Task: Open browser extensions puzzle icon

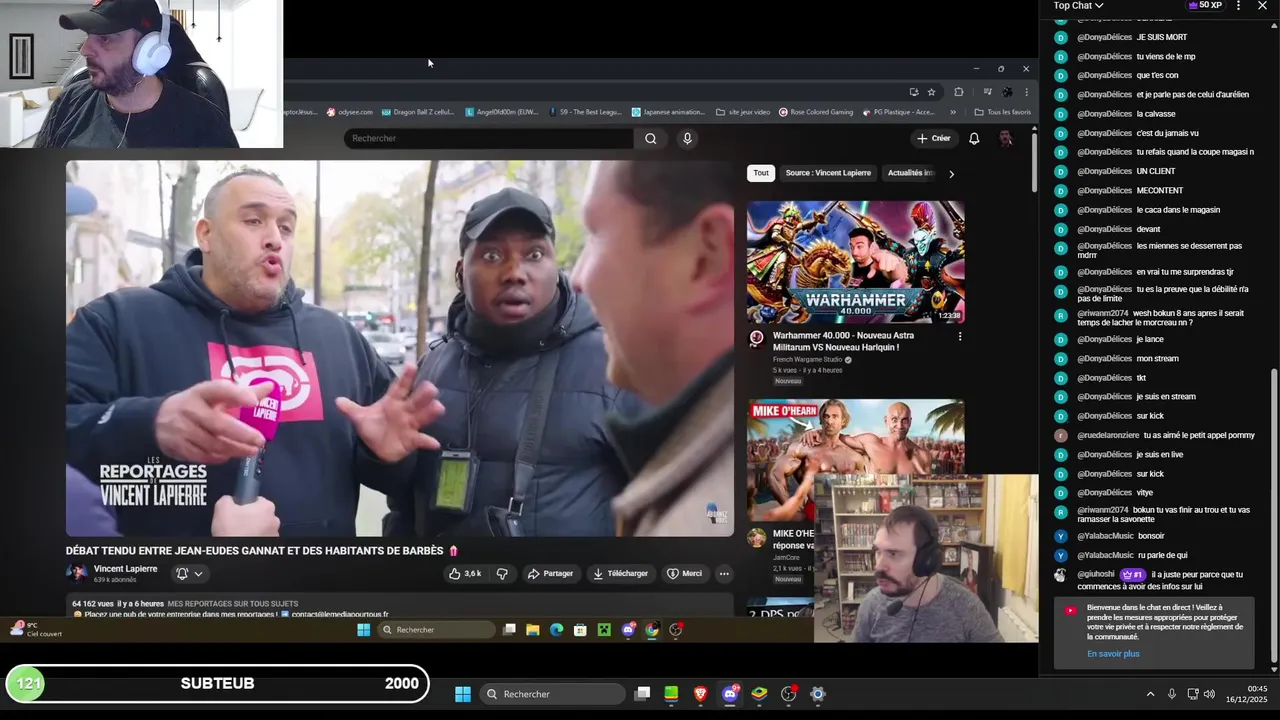Action: click(x=959, y=92)
